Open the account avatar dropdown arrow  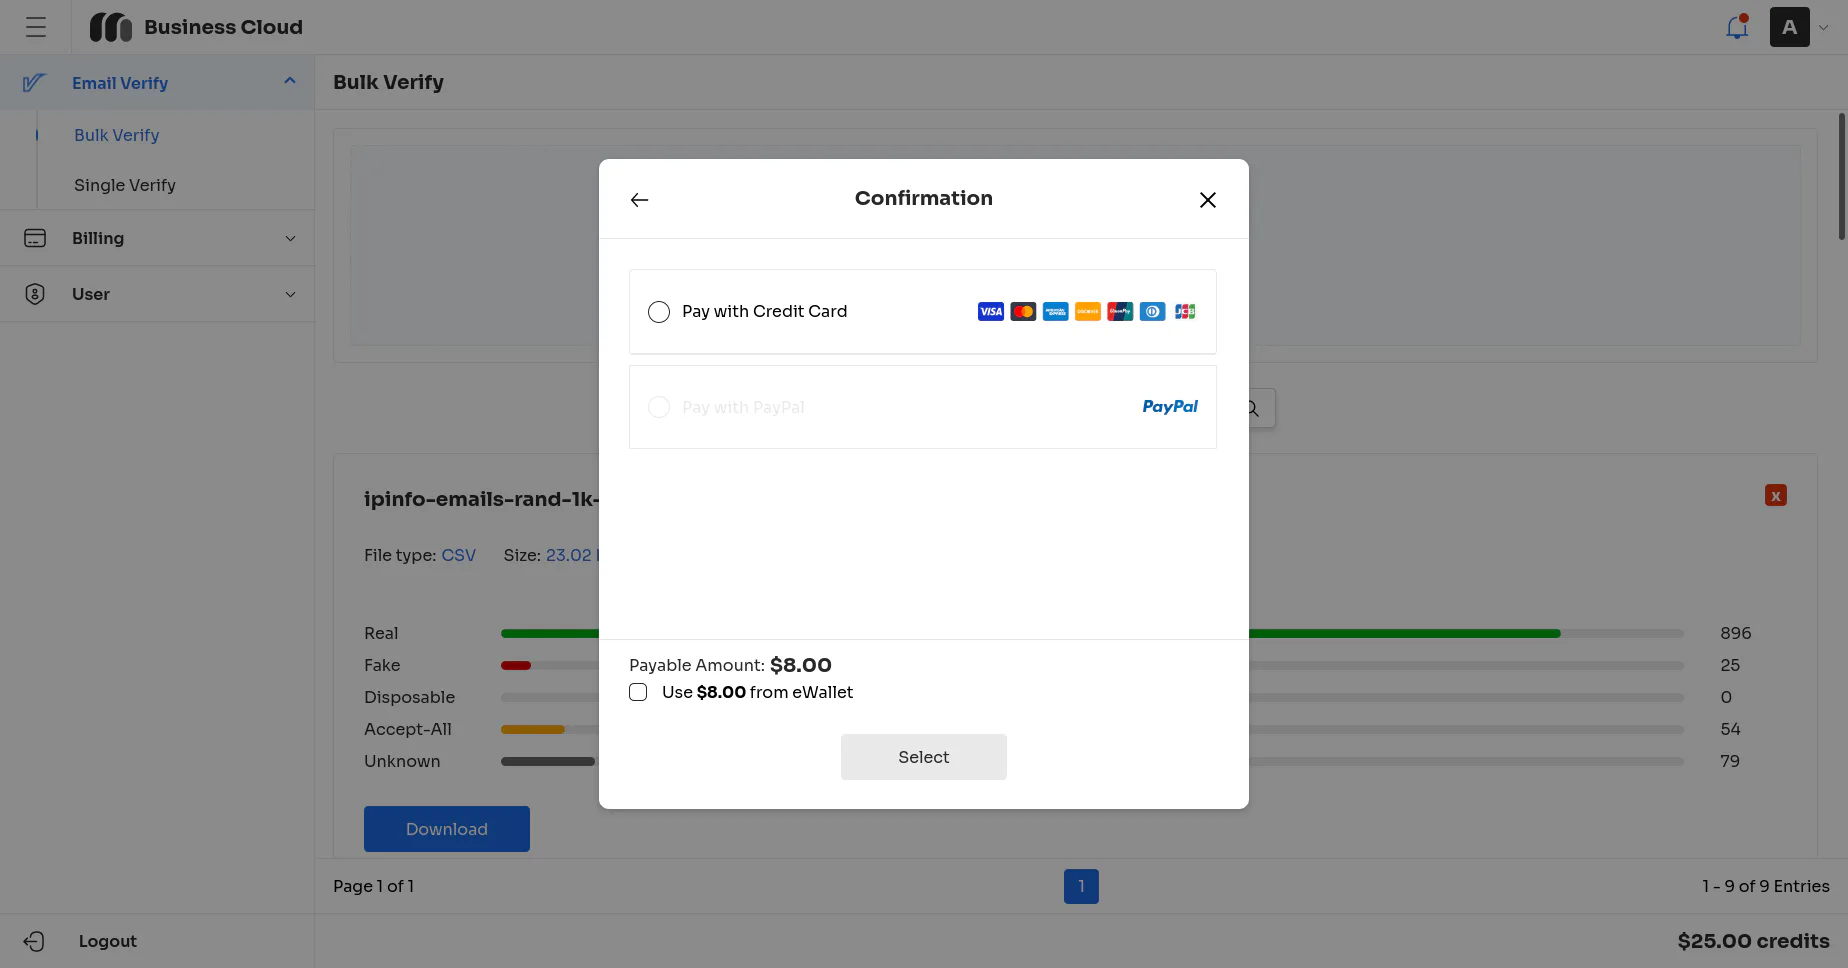coord(1824,28)
